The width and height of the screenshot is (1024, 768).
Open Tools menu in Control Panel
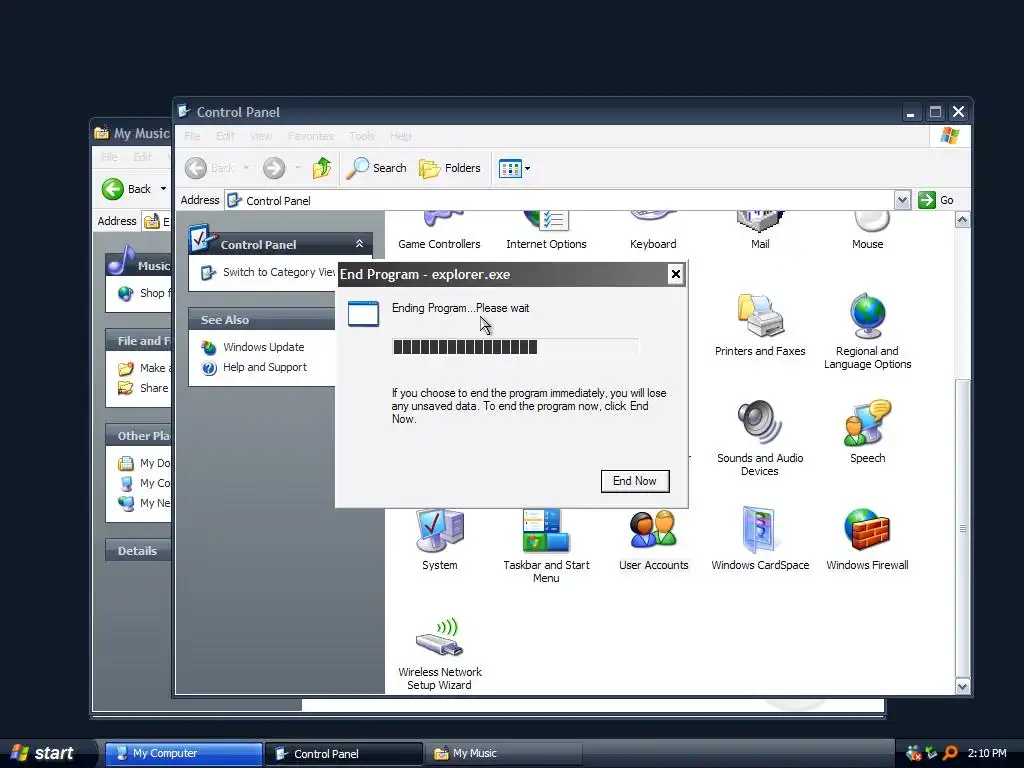(362, 136)
